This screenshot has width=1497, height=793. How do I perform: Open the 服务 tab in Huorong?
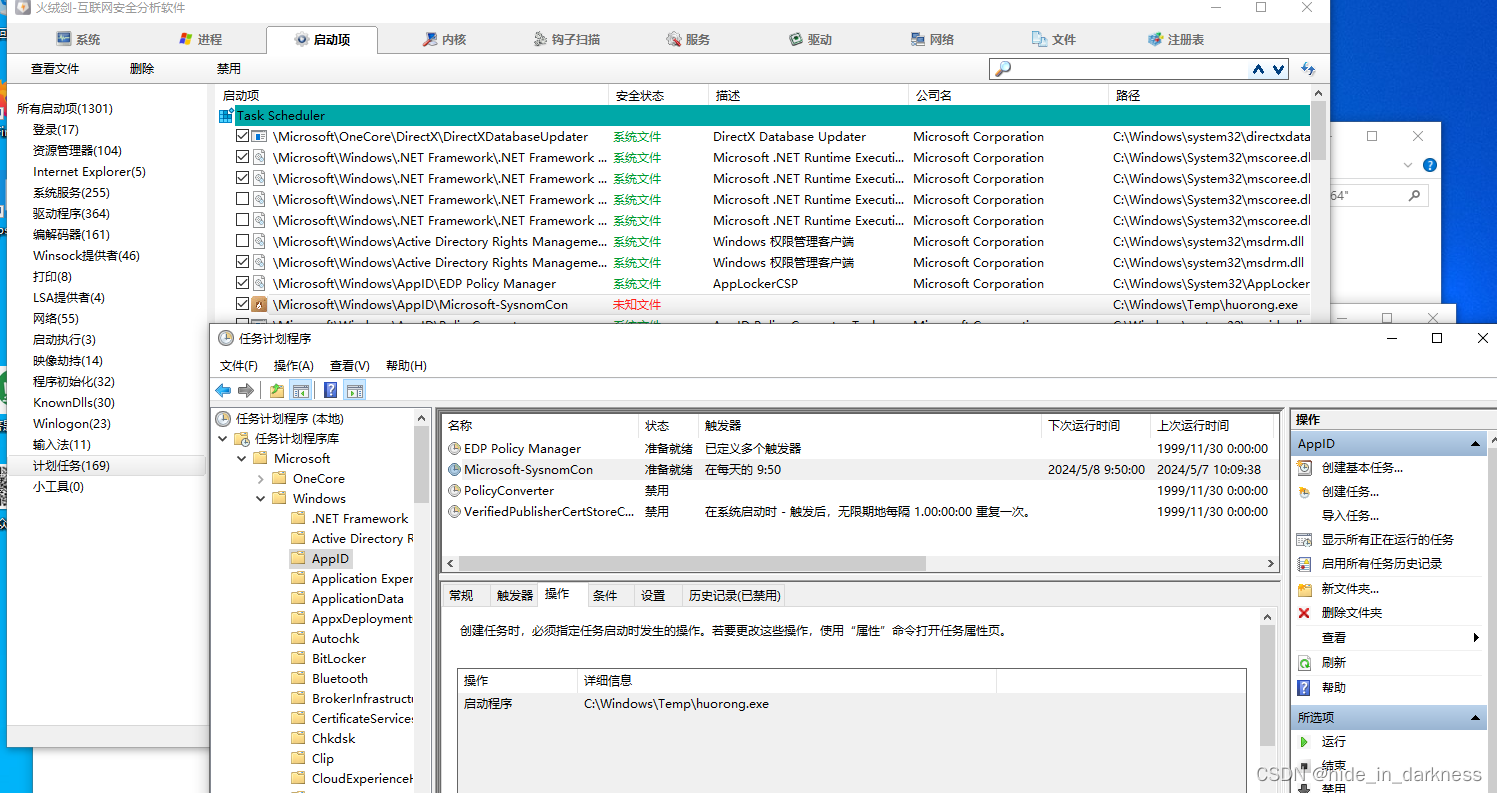(688, 39)
